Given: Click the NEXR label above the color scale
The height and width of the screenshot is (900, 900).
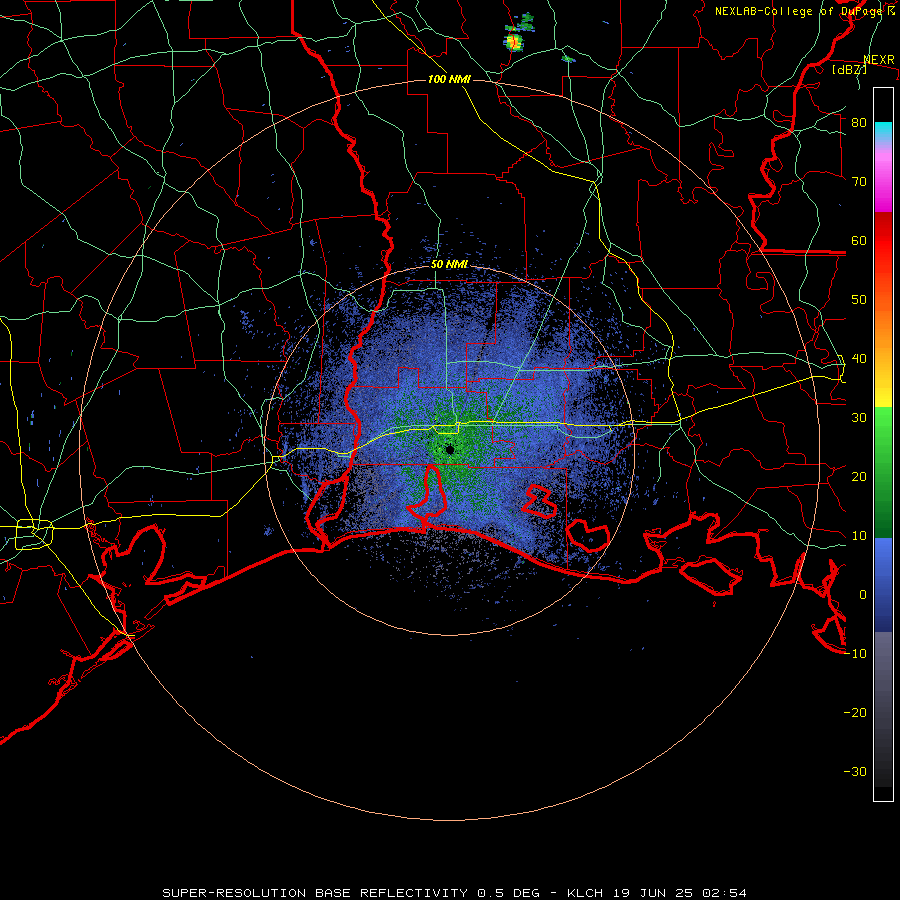Looking at the screenshot, I should coord(879,60).
